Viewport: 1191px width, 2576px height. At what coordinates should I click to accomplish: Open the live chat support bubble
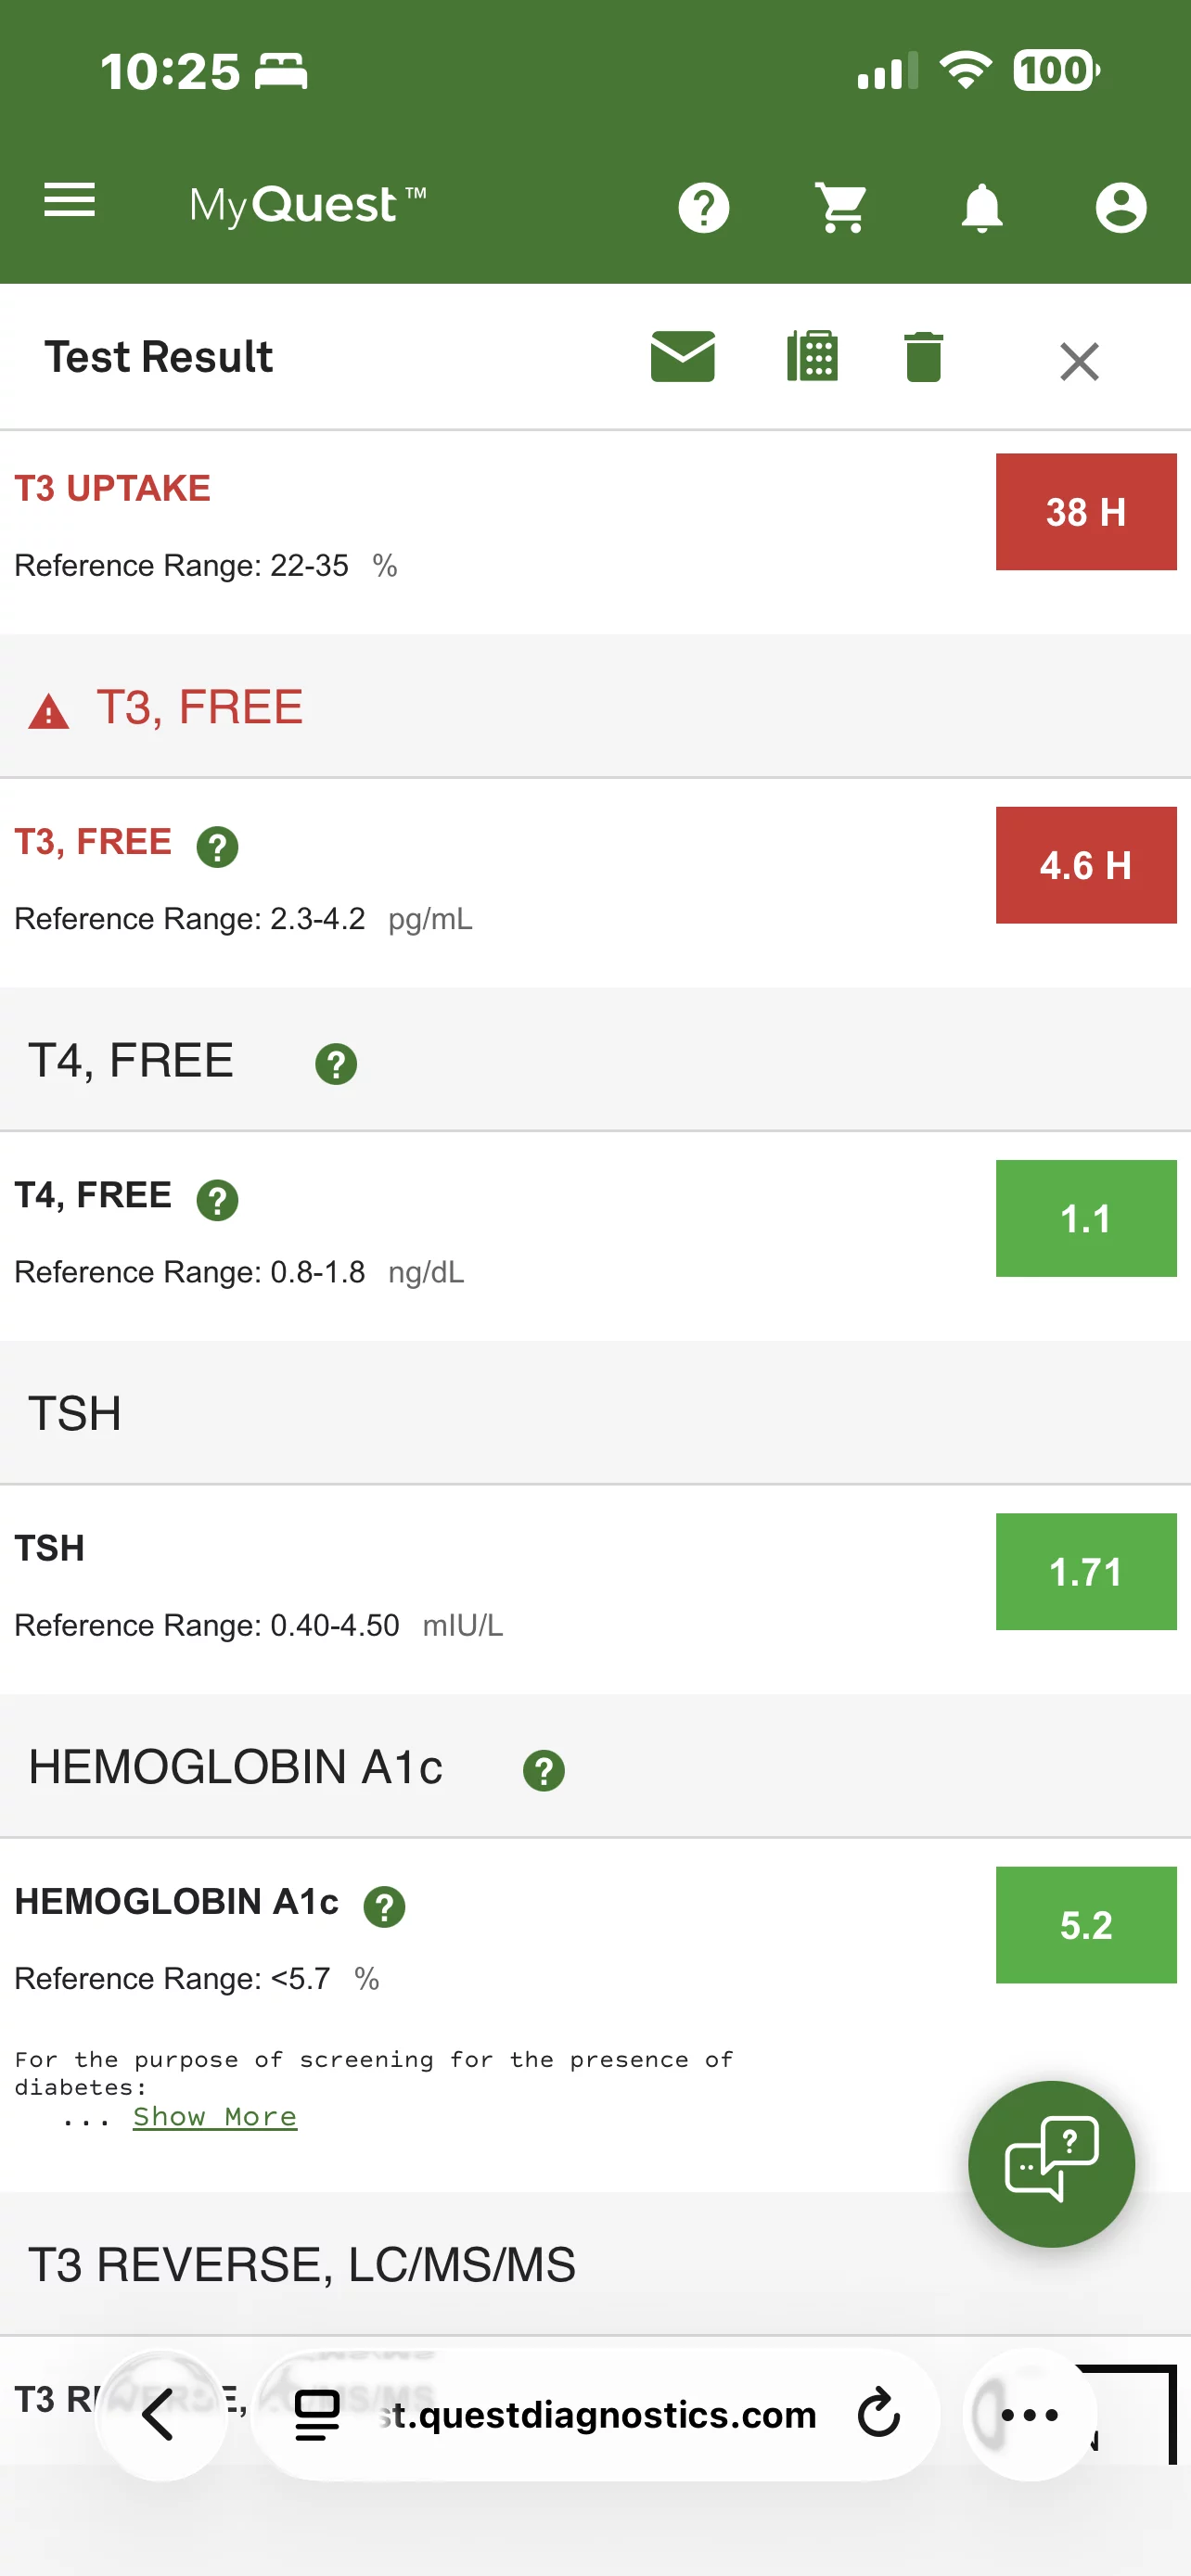(1051, 2164)
